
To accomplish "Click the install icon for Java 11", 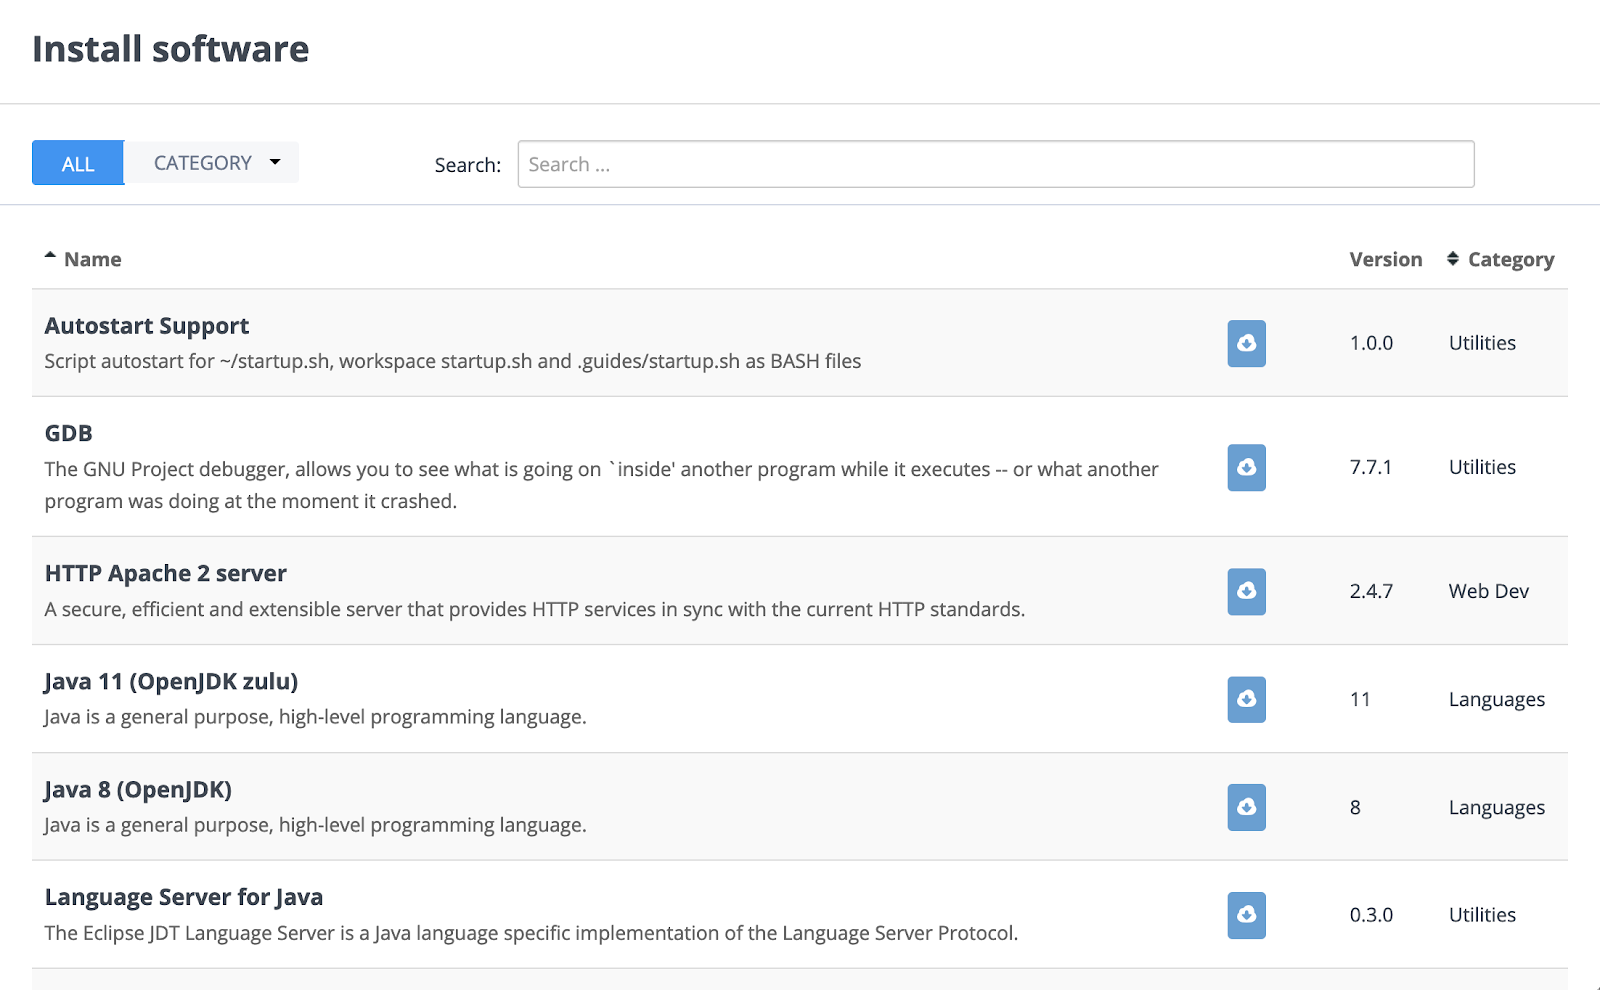I will 1246,699.
